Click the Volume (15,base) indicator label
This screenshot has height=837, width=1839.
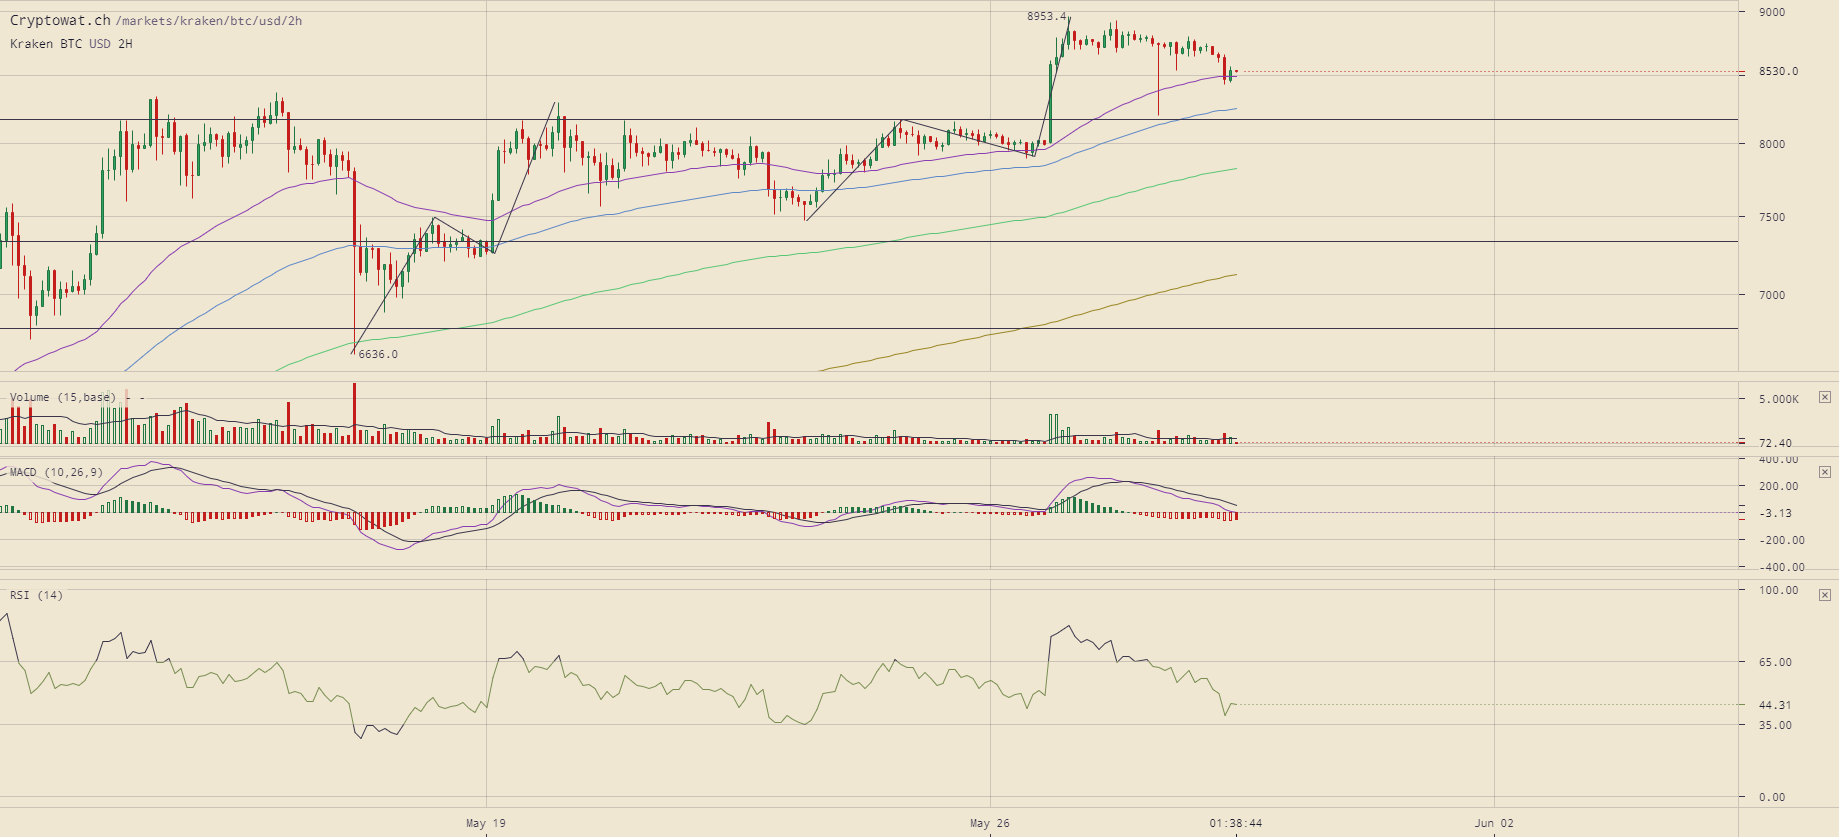(62, 397)
